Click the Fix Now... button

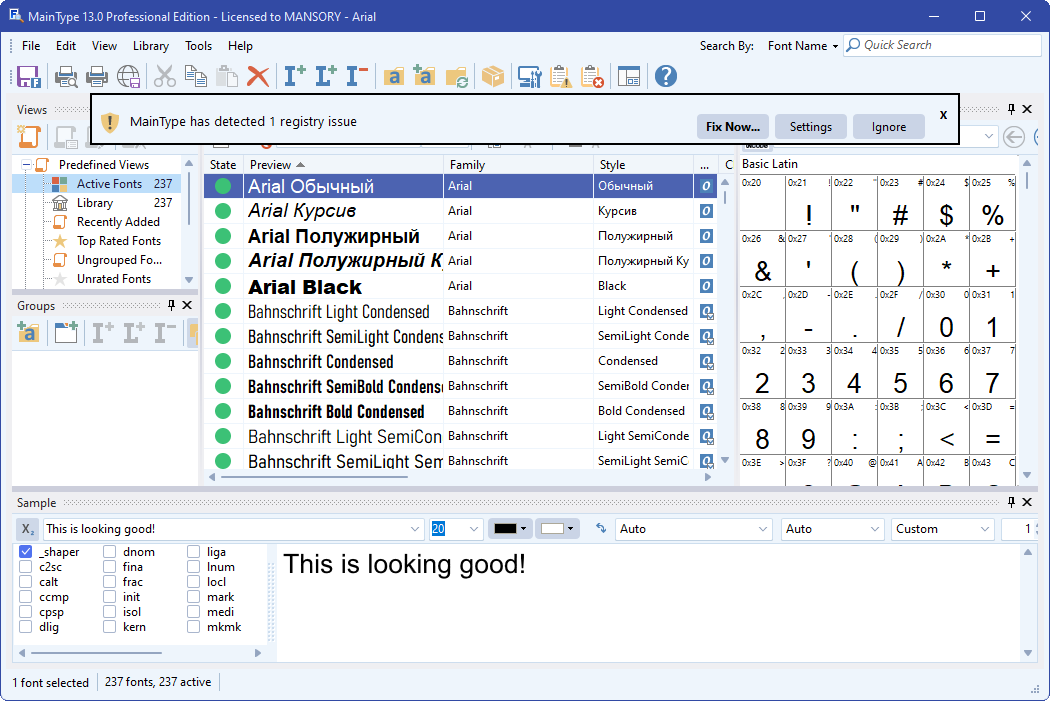click(733, 127)
